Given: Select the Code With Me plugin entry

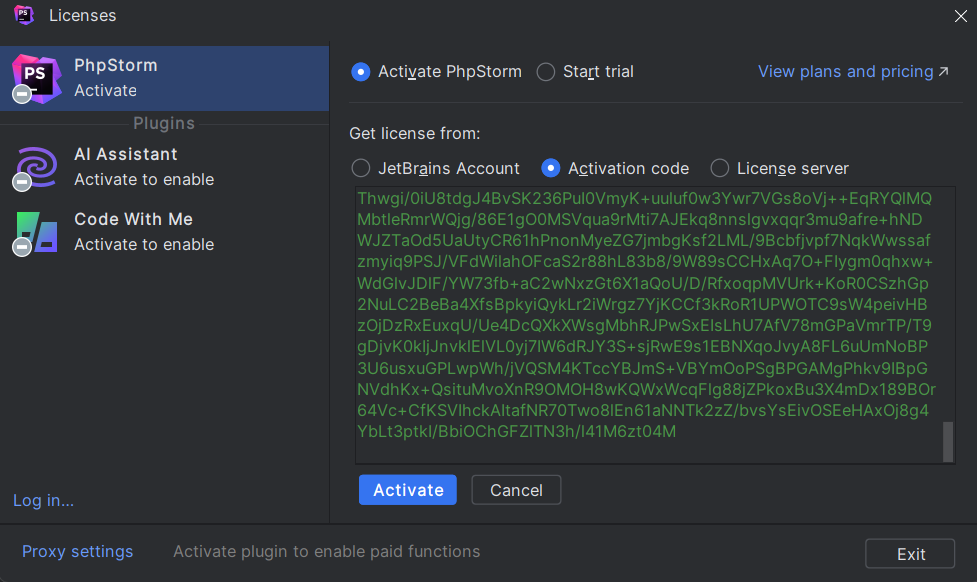Looking at the screenshot, I should [x=164, y=232].
